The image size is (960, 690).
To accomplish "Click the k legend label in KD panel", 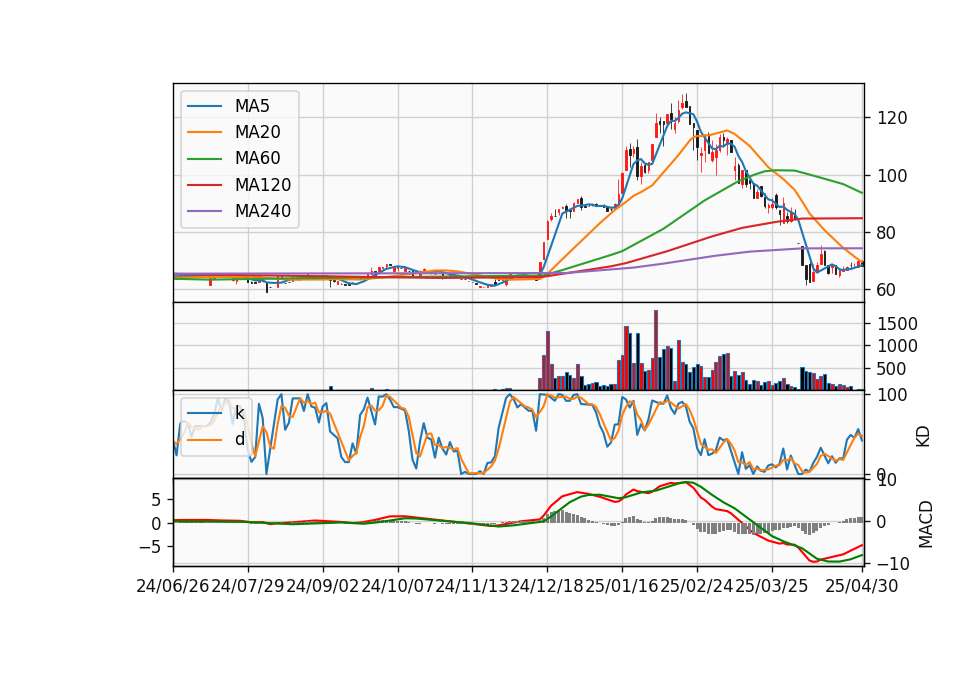I will [239, 413].
